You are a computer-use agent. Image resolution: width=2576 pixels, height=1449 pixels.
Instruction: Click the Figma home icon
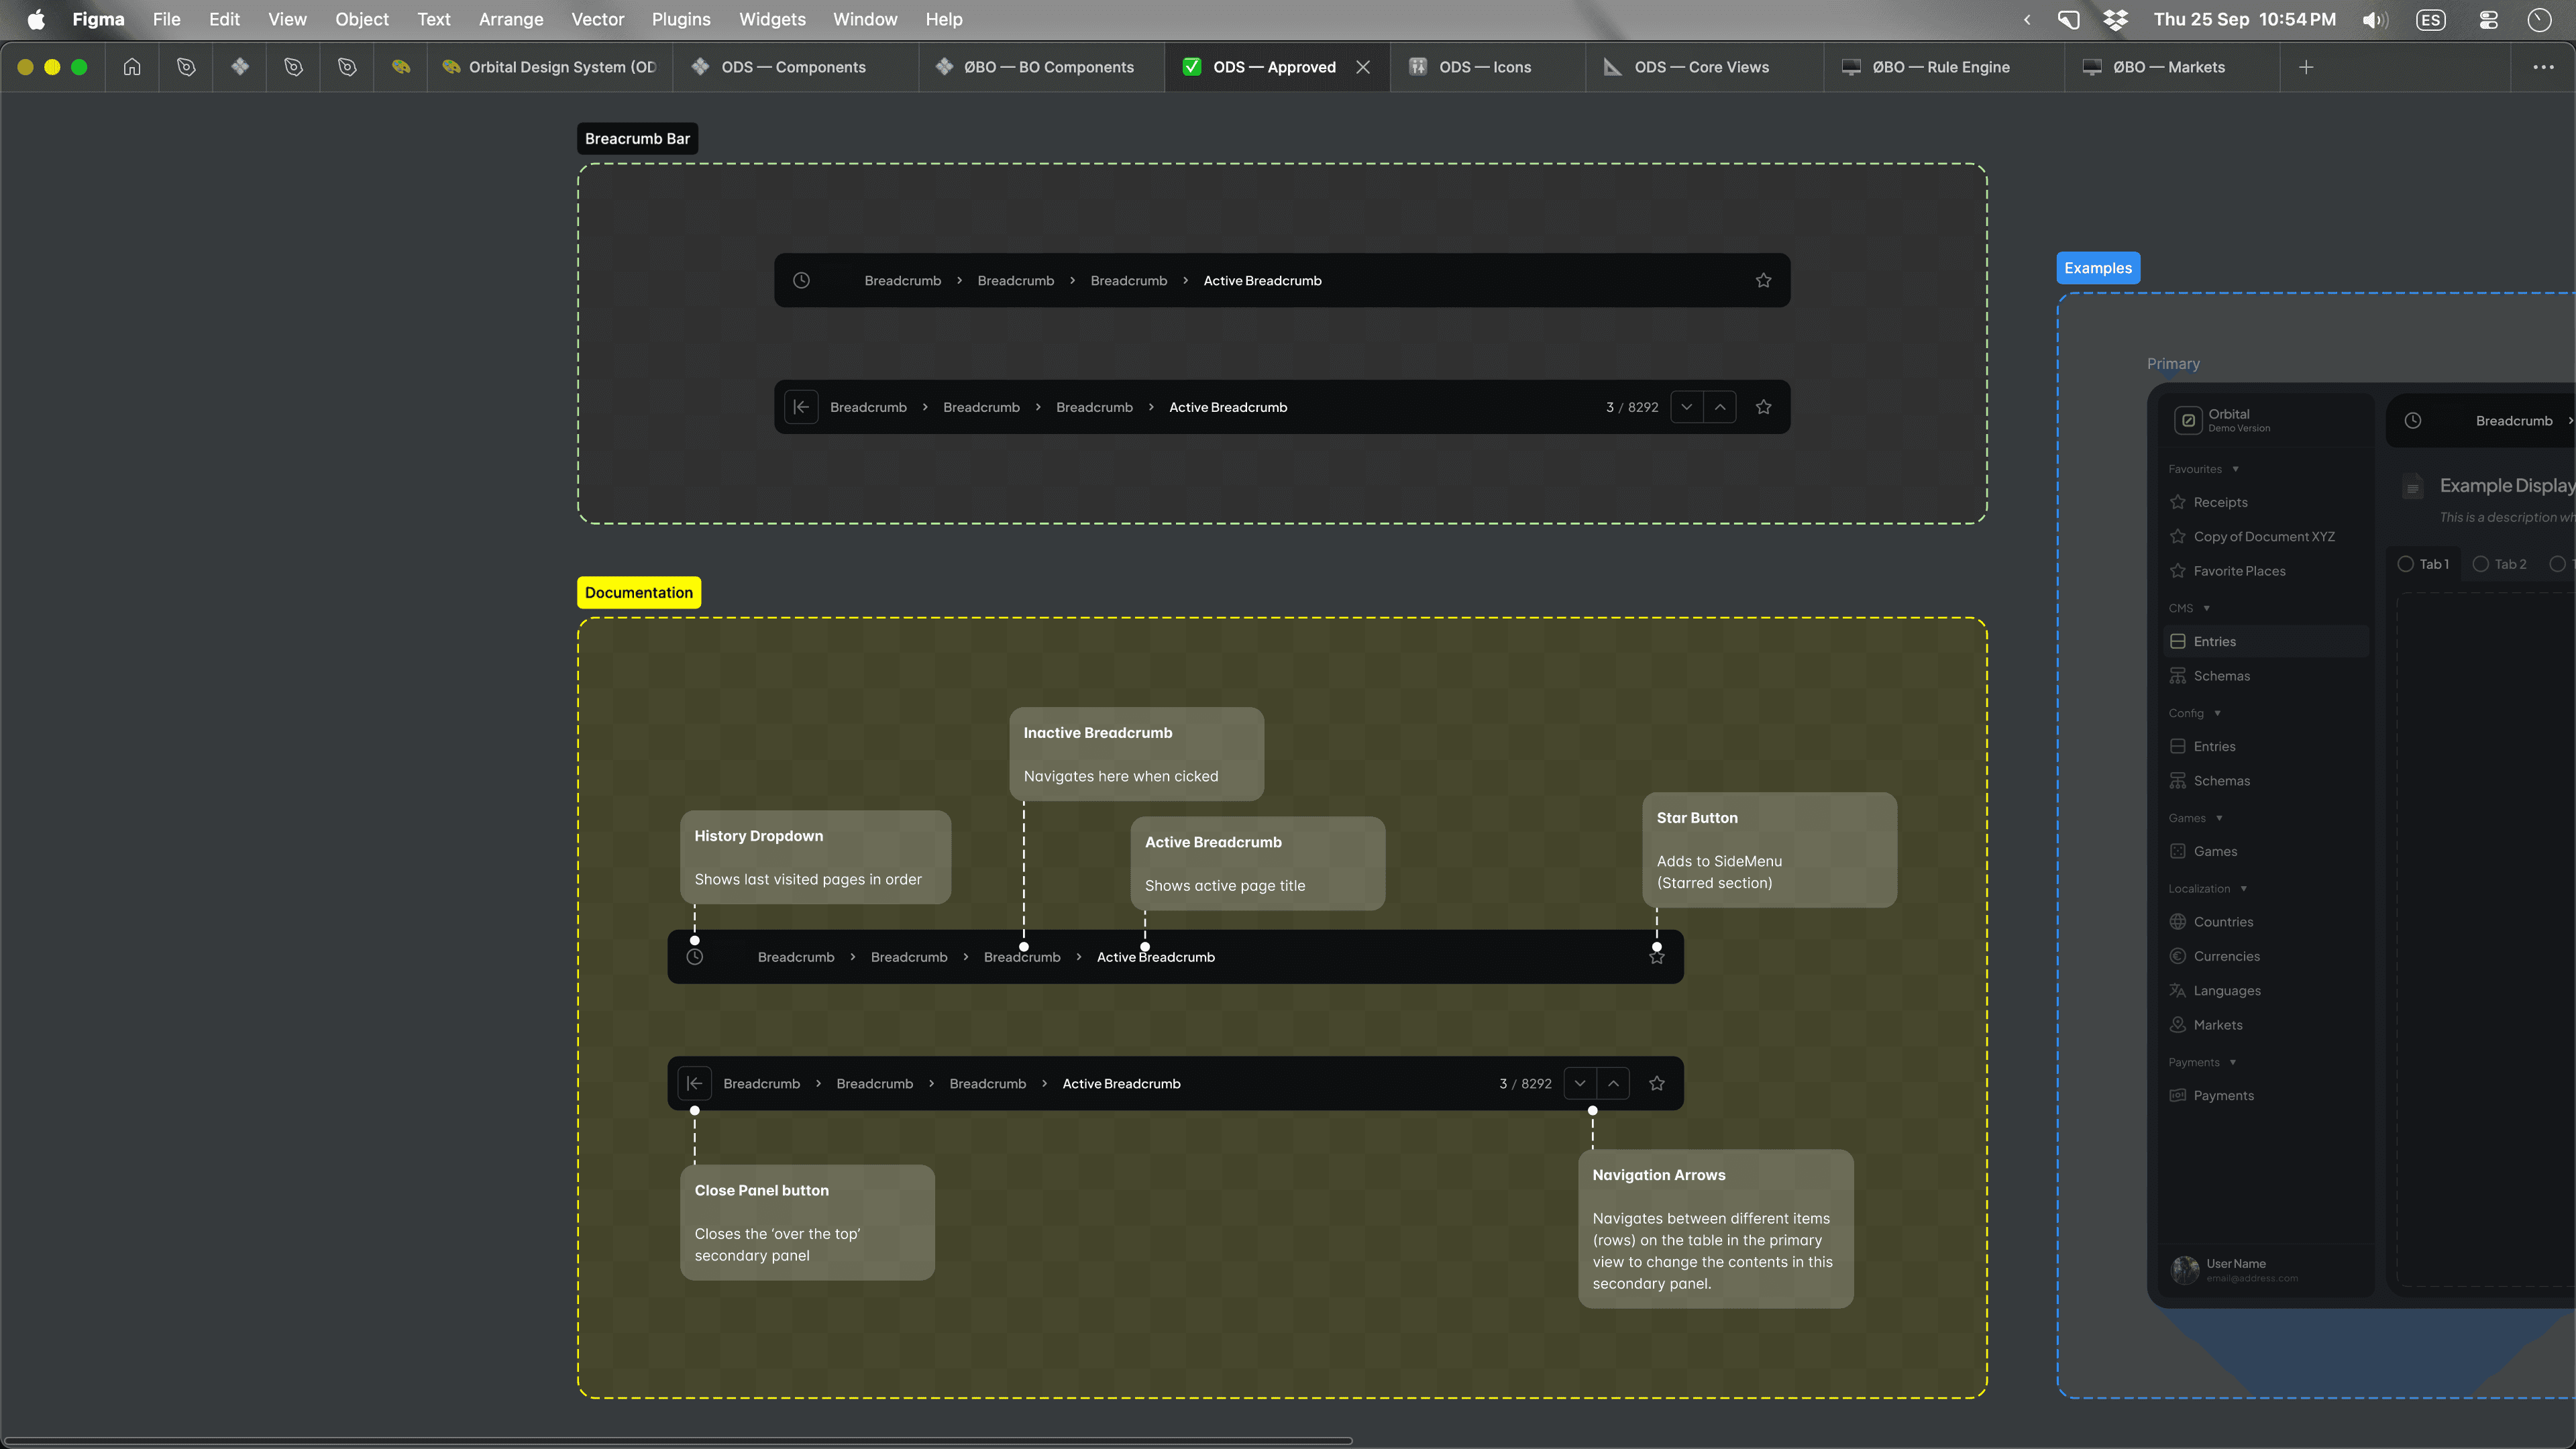tap(132, 67)
